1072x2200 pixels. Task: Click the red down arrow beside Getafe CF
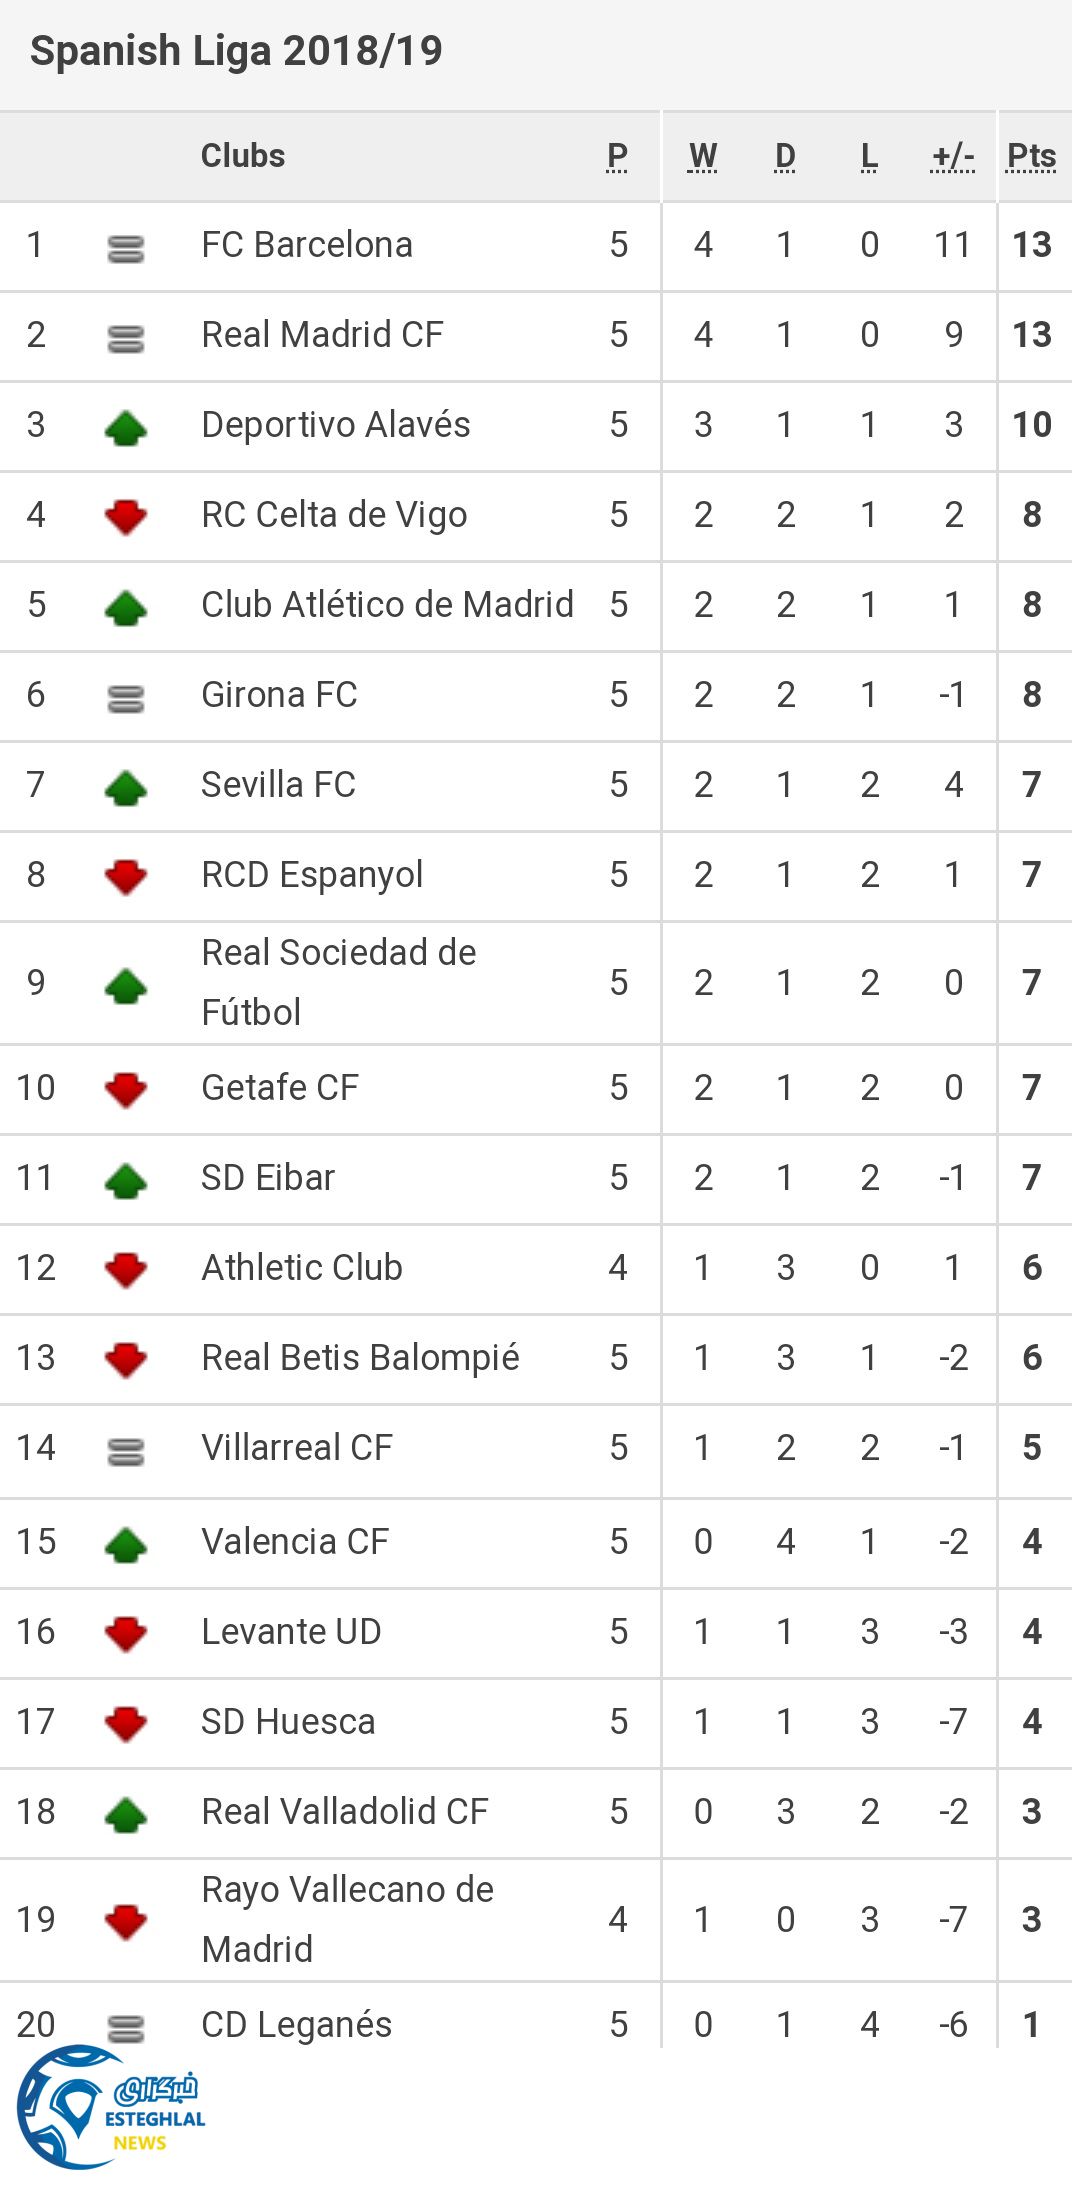tap(126, 1090)
